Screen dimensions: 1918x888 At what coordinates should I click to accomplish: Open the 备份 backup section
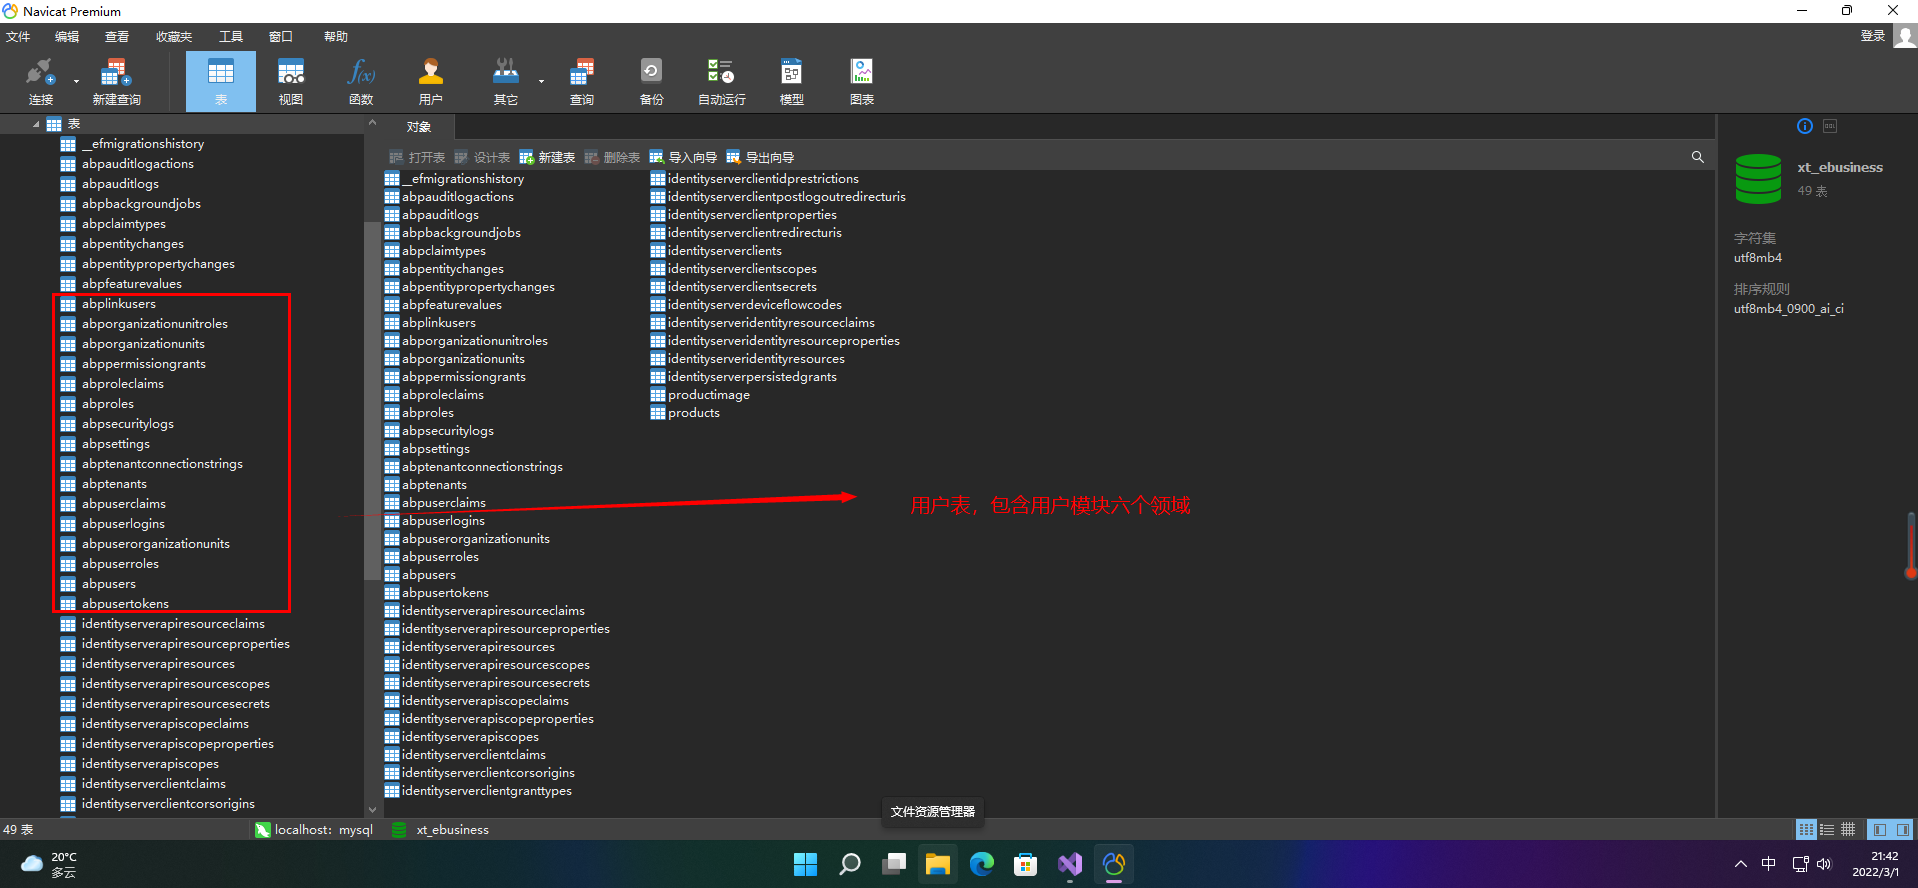[651, 81]
